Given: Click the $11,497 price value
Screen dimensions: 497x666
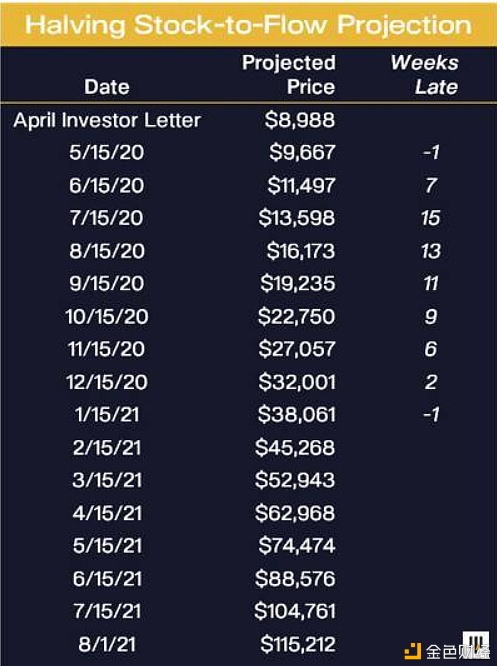Looking at the screenshot, I should 301,186.
